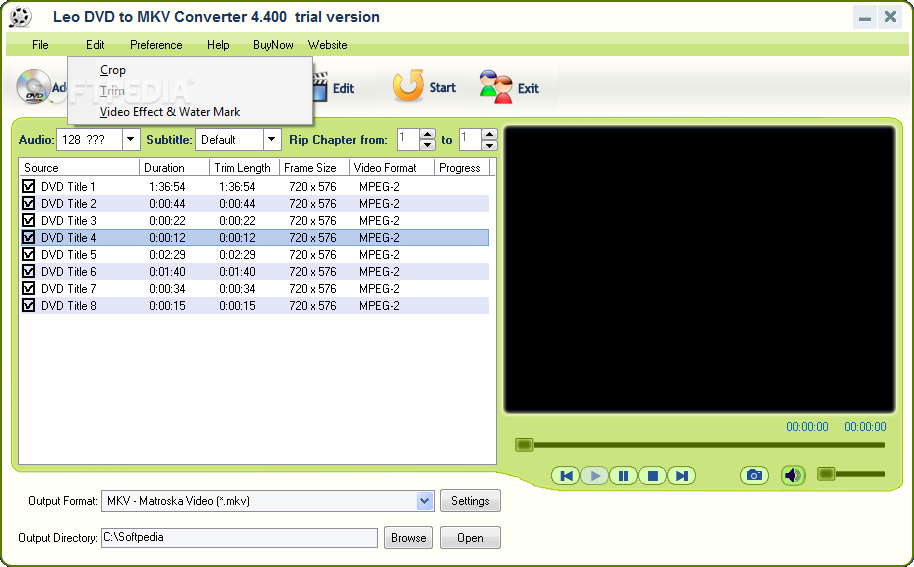The height and width of the screenshot is (567, 914).
Task: Click the Trim Length column header
Action: (x=244, y=168)
